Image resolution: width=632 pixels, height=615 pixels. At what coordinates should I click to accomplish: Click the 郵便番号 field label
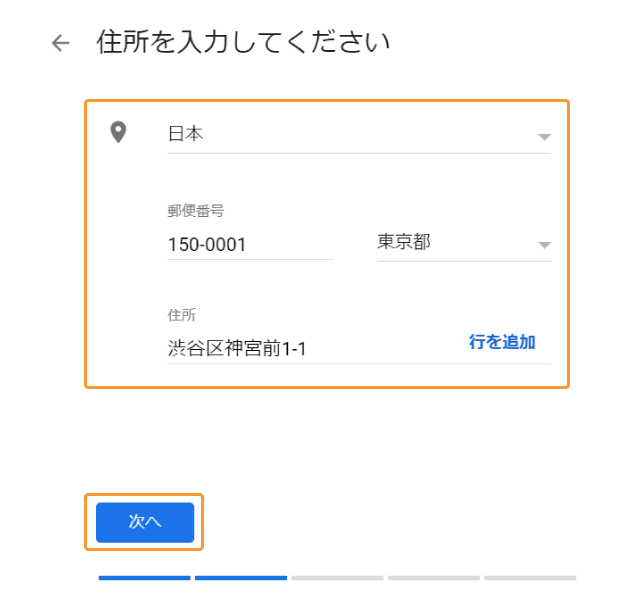point(195,210)
